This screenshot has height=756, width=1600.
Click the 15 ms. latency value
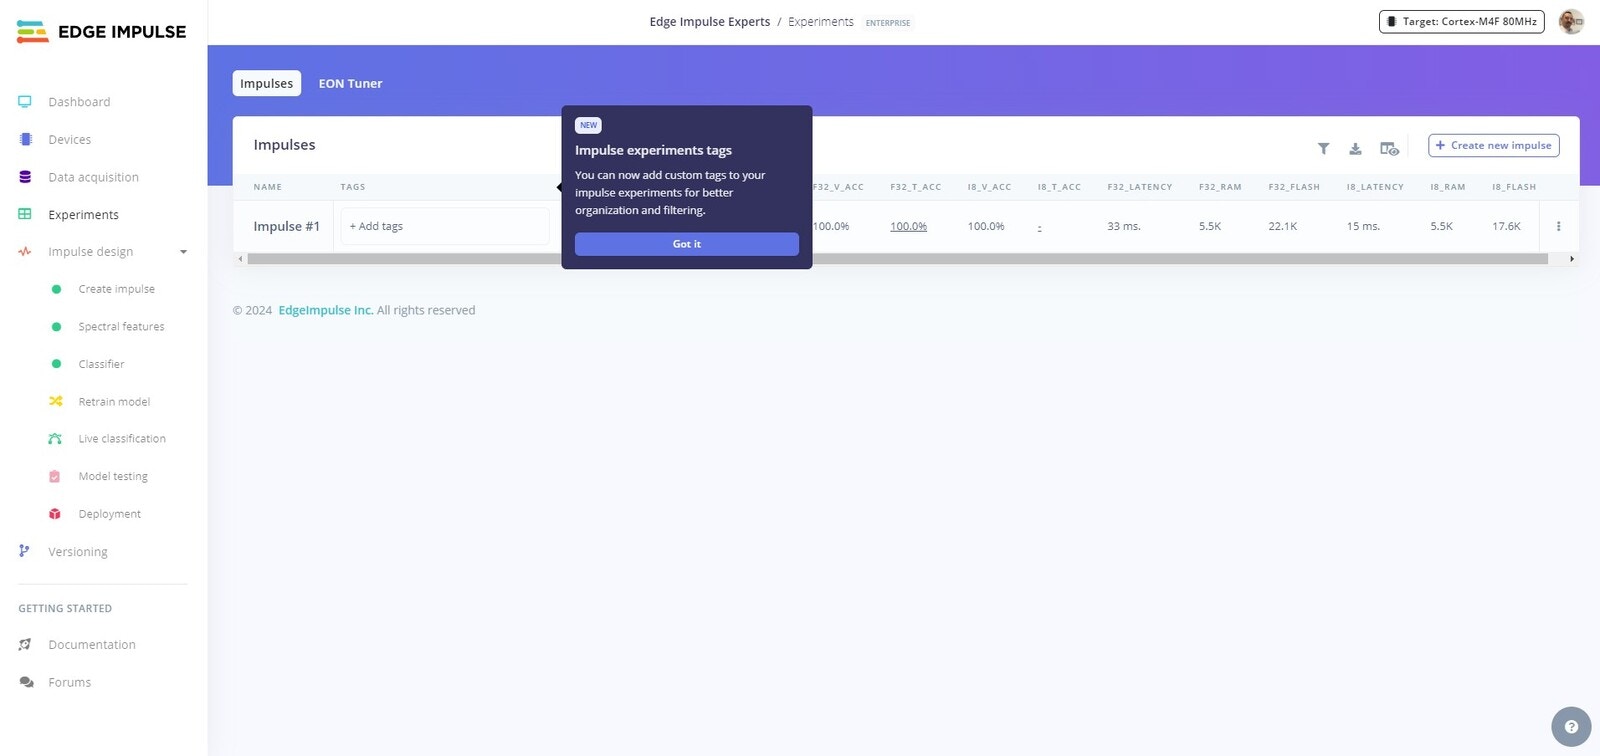click(1363, 227)
